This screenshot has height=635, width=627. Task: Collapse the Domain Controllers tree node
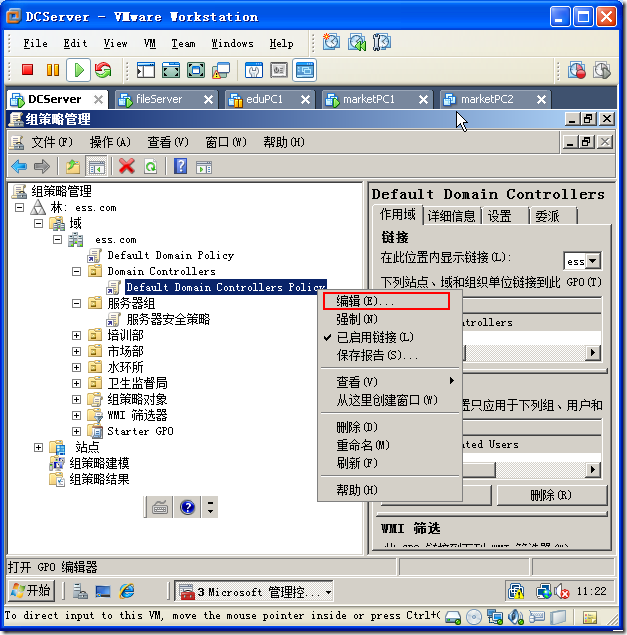77,271
